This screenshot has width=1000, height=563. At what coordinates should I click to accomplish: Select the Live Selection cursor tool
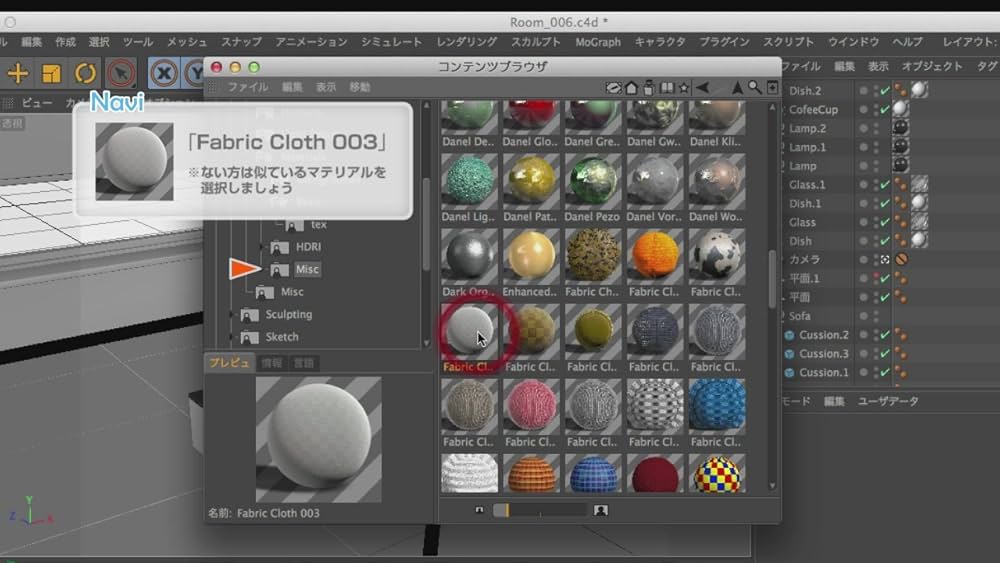121,73
